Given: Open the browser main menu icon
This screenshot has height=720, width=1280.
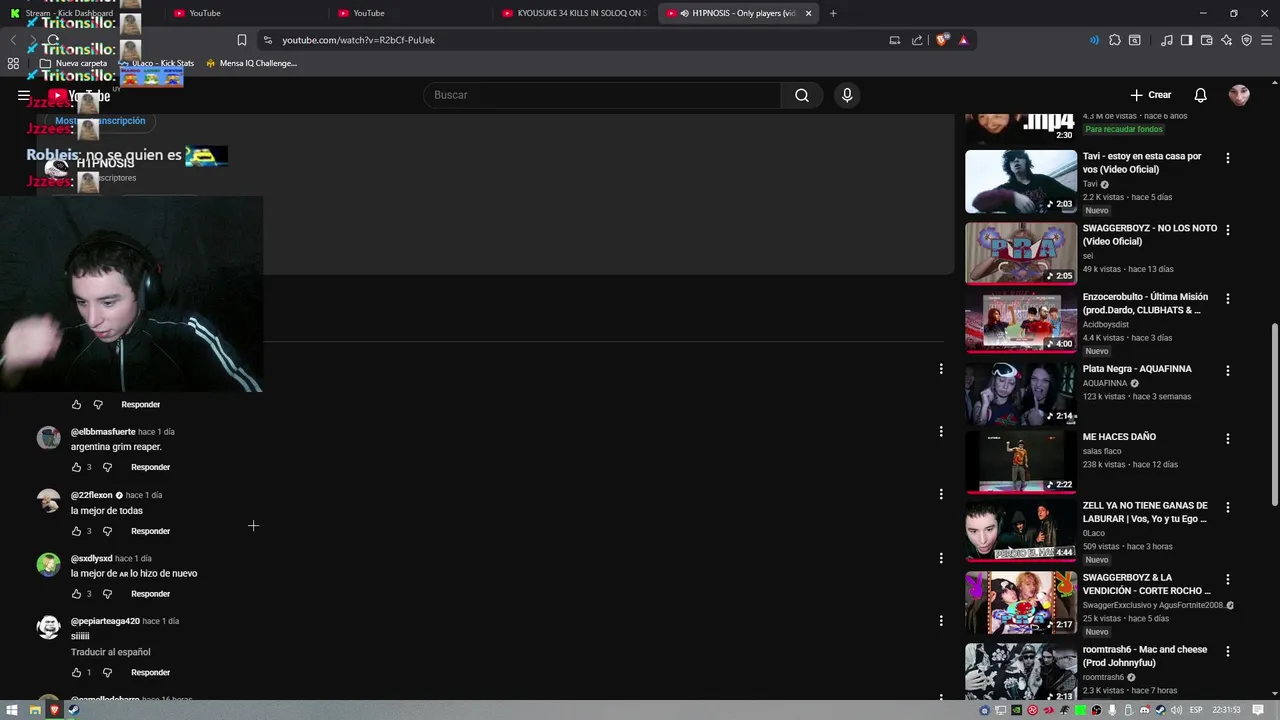Looking at the screenshot, I should tap(1266, 40).
